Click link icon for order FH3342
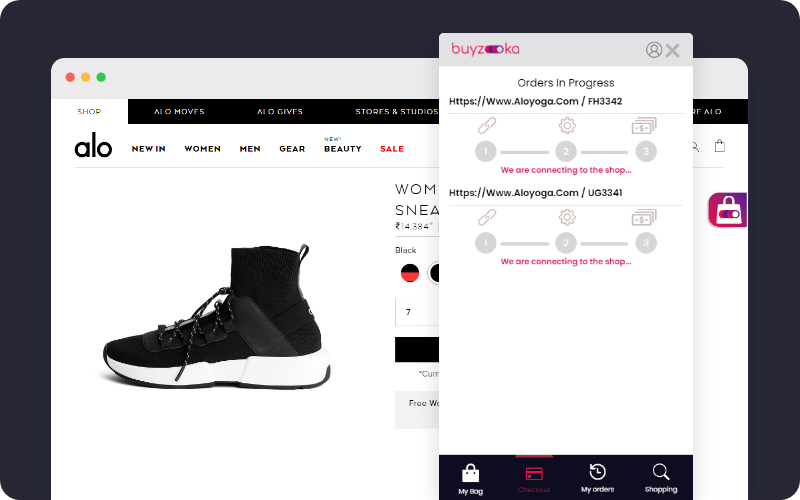 487,126
